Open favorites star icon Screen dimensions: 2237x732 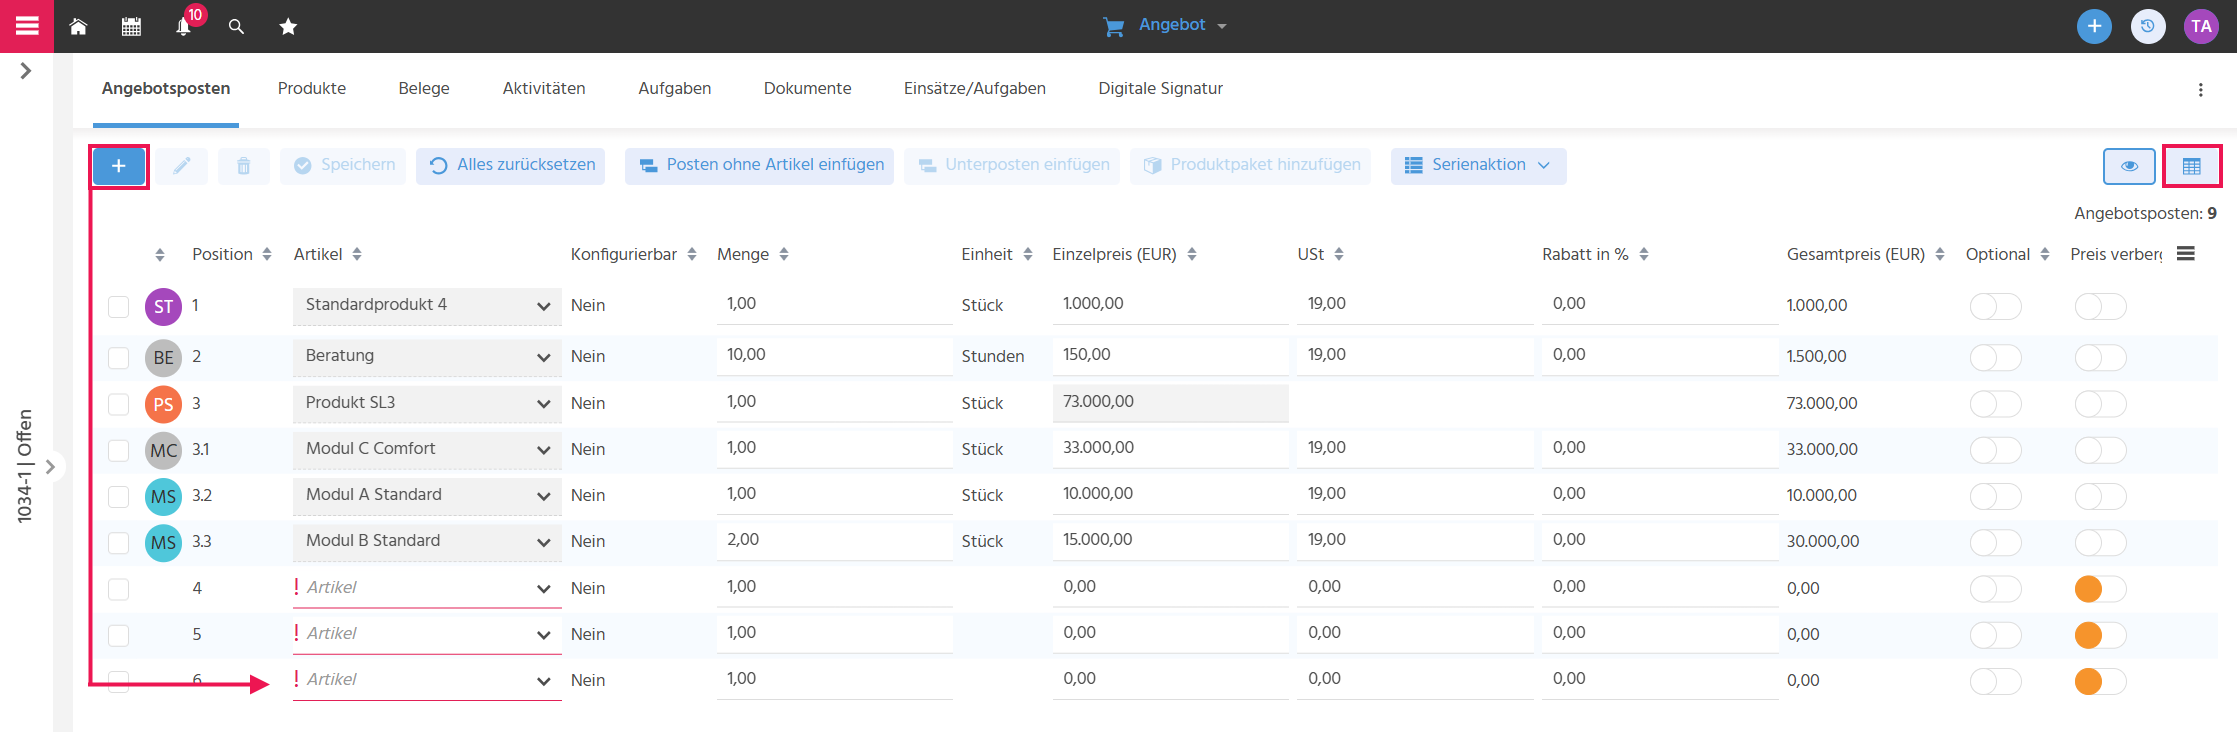pyautogui.click(x=288, y=27)
